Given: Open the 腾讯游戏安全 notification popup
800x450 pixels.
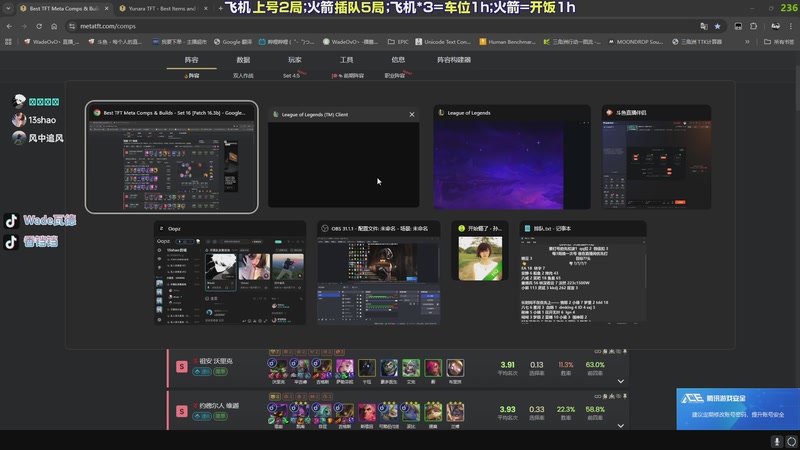Looking at the screenshot, I should [x=738, y=409].
